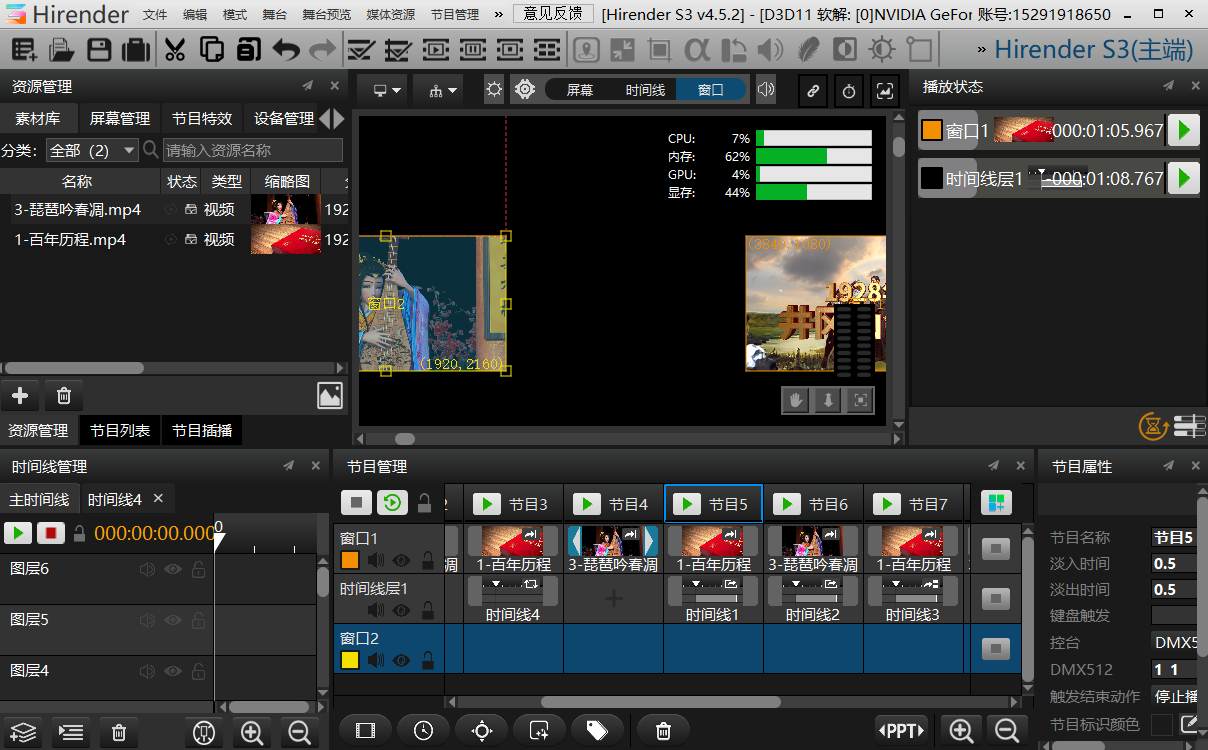Toggle visibility eye of 窗口1 row
The width and height of the screenshot is (1208, 750).
[x=402, y=560]
